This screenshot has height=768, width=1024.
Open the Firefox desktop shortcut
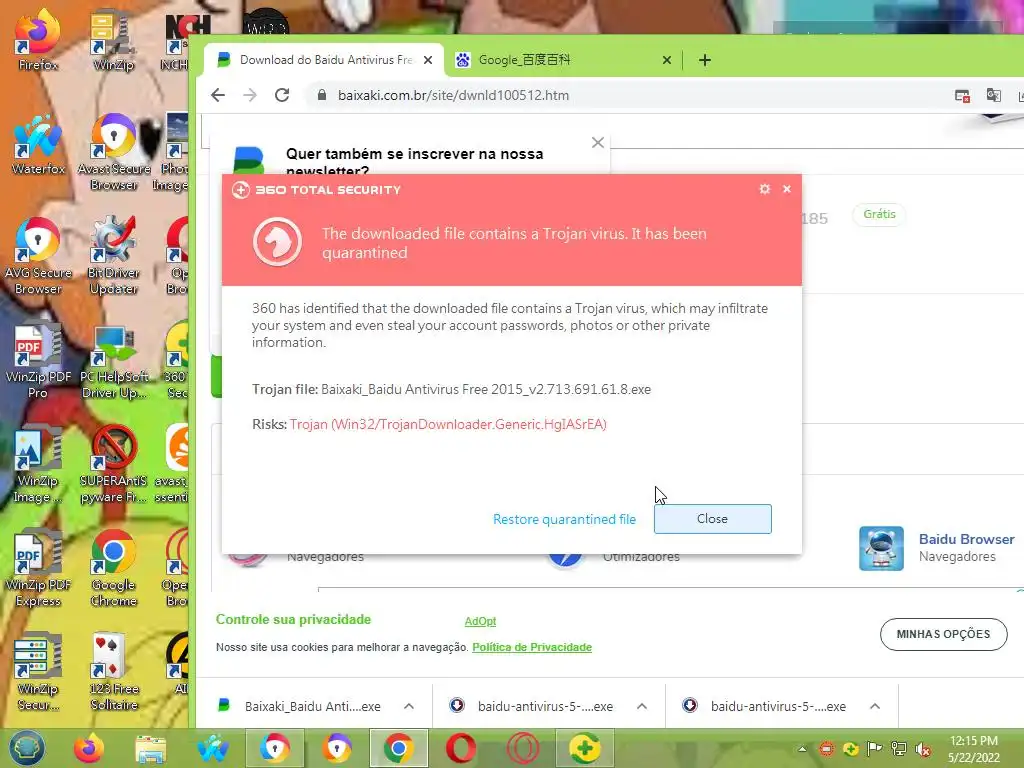[38, 40]
